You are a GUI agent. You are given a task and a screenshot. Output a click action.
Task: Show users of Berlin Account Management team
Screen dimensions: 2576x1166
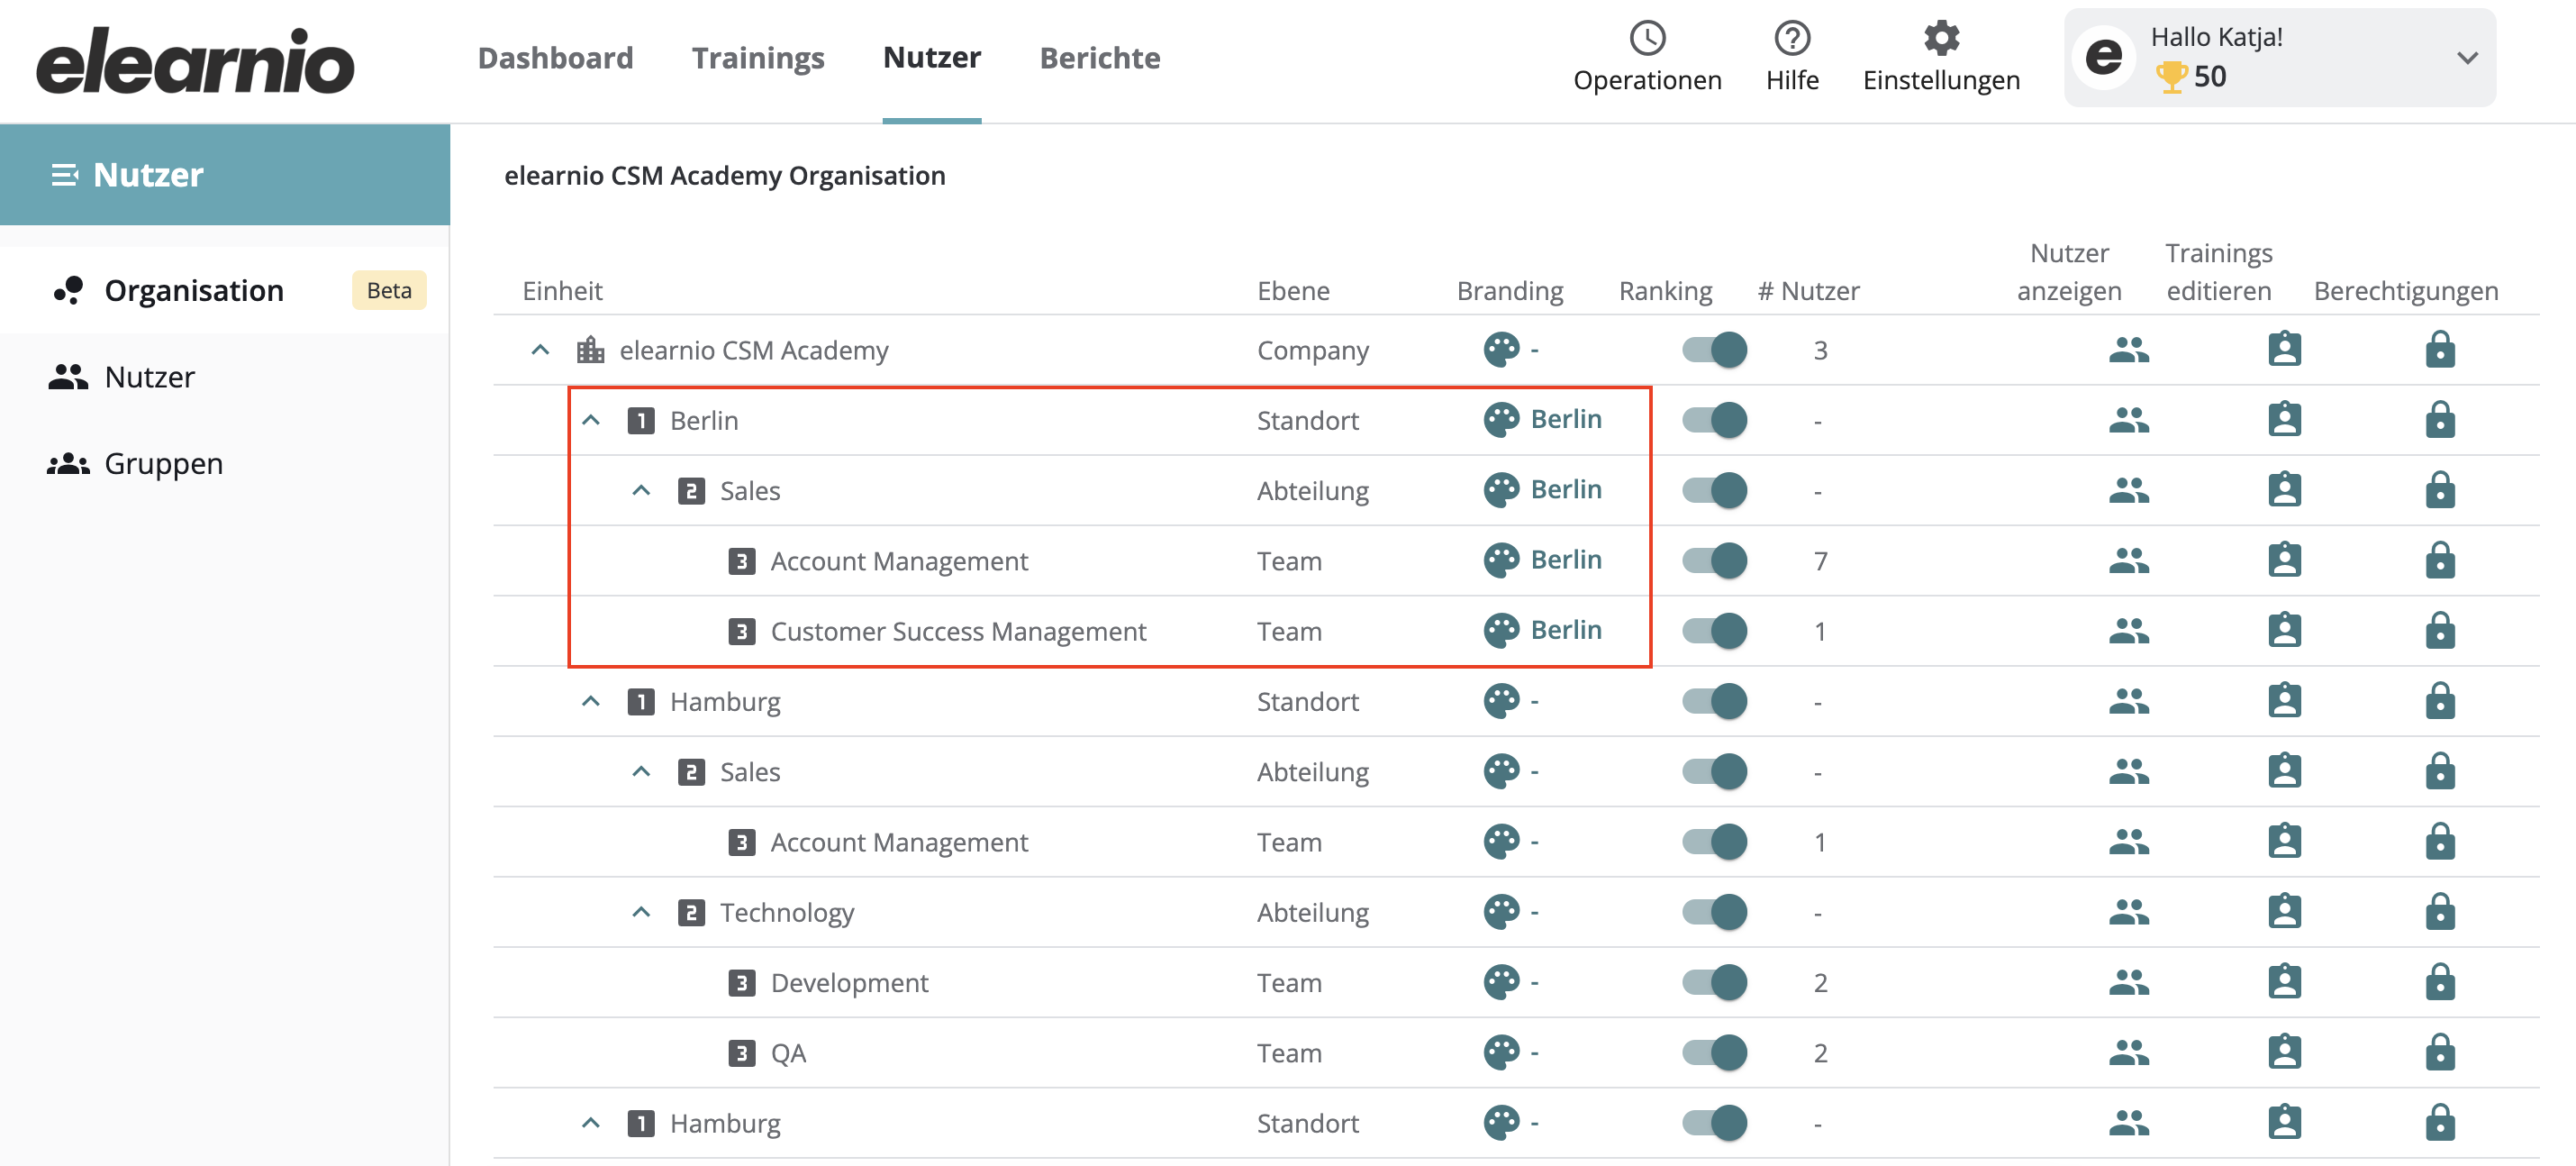[x=2129, y=561]
